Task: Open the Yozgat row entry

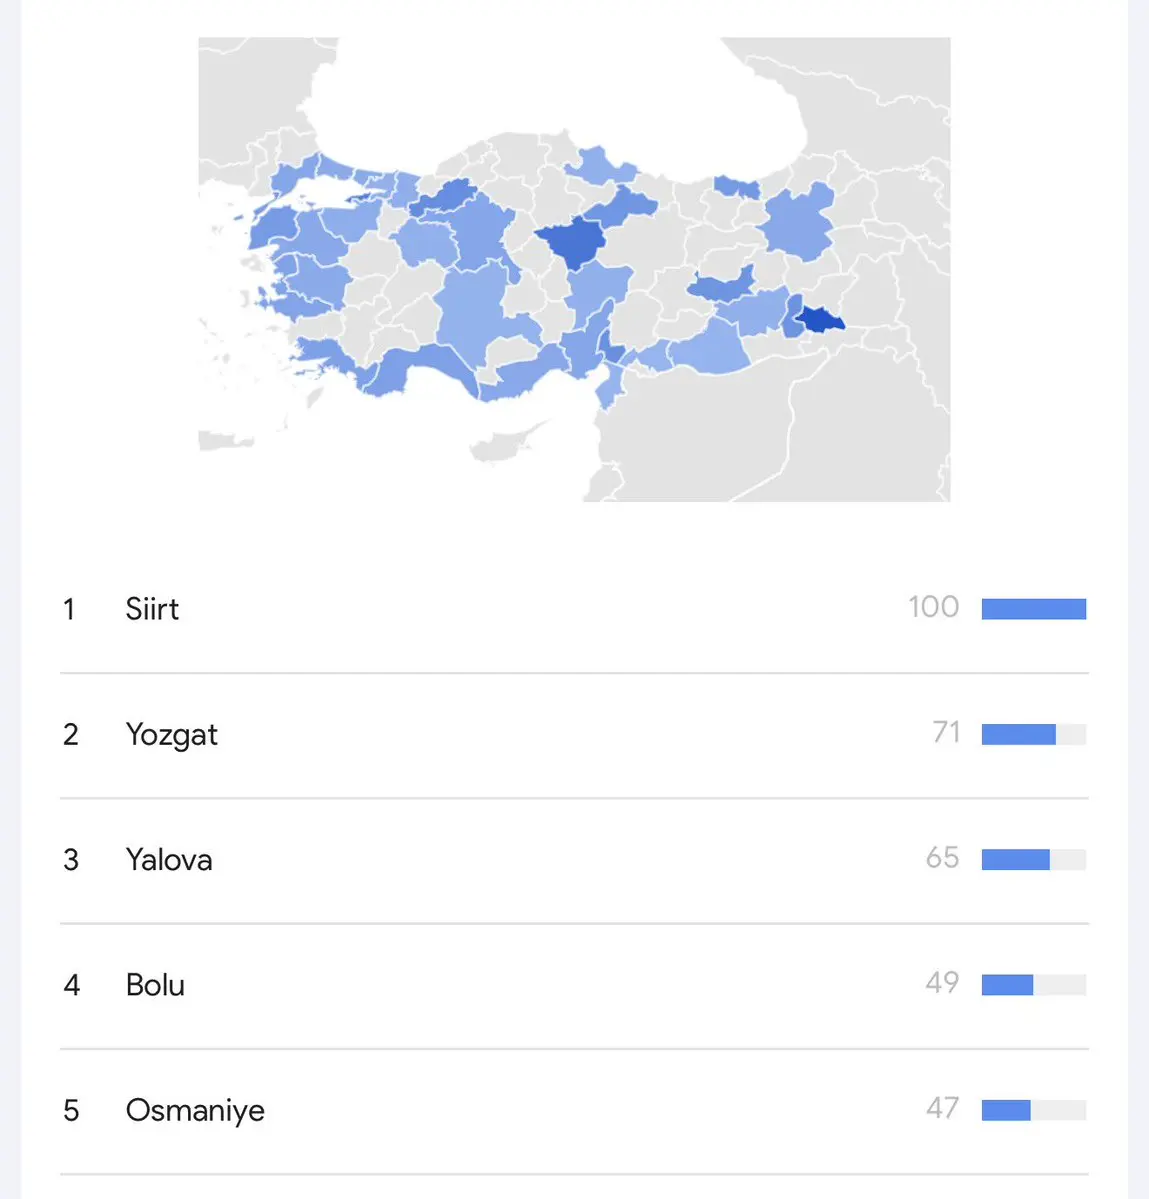Action: pyautogui.click(x=574, y=734)
